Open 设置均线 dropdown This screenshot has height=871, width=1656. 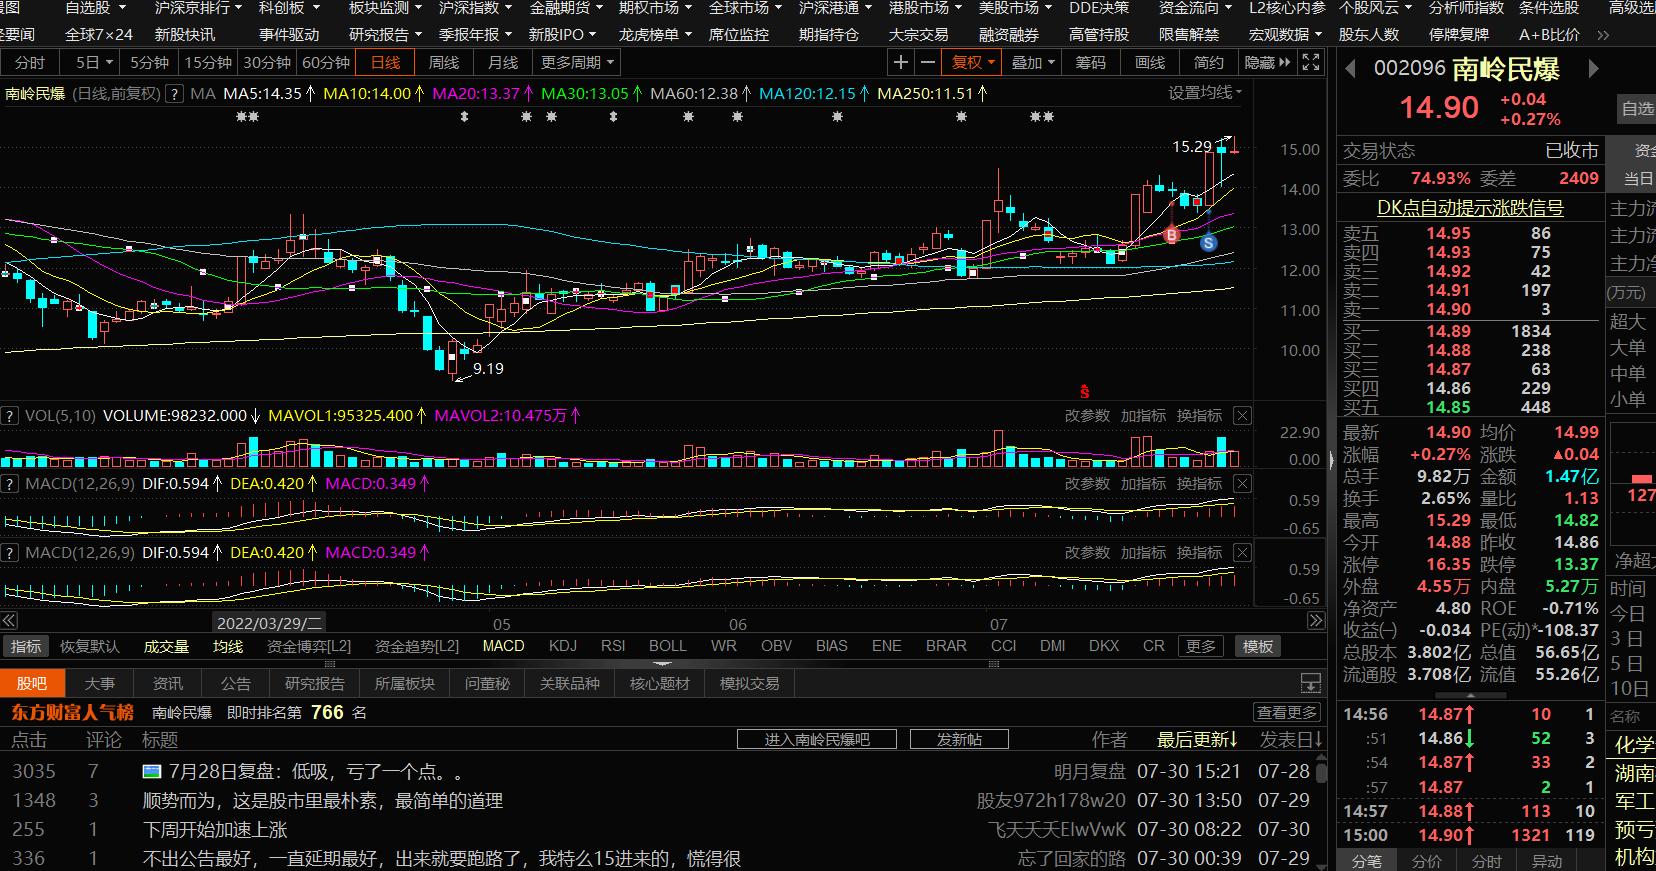point(1205,93)
